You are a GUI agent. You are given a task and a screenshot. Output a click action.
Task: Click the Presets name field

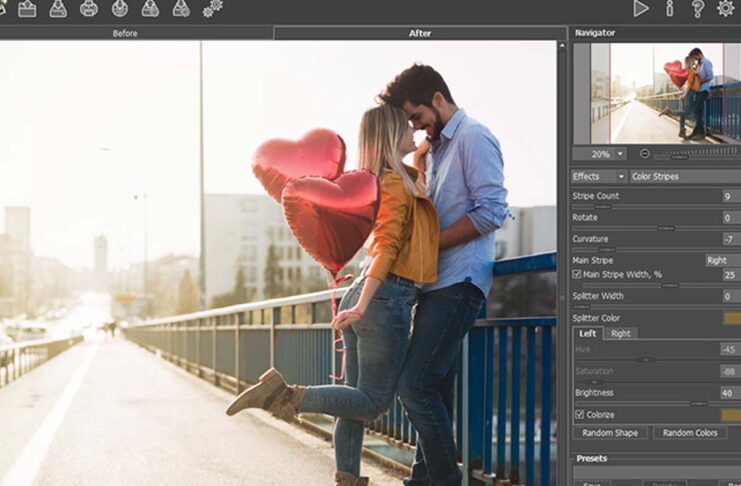coord(657,473)
